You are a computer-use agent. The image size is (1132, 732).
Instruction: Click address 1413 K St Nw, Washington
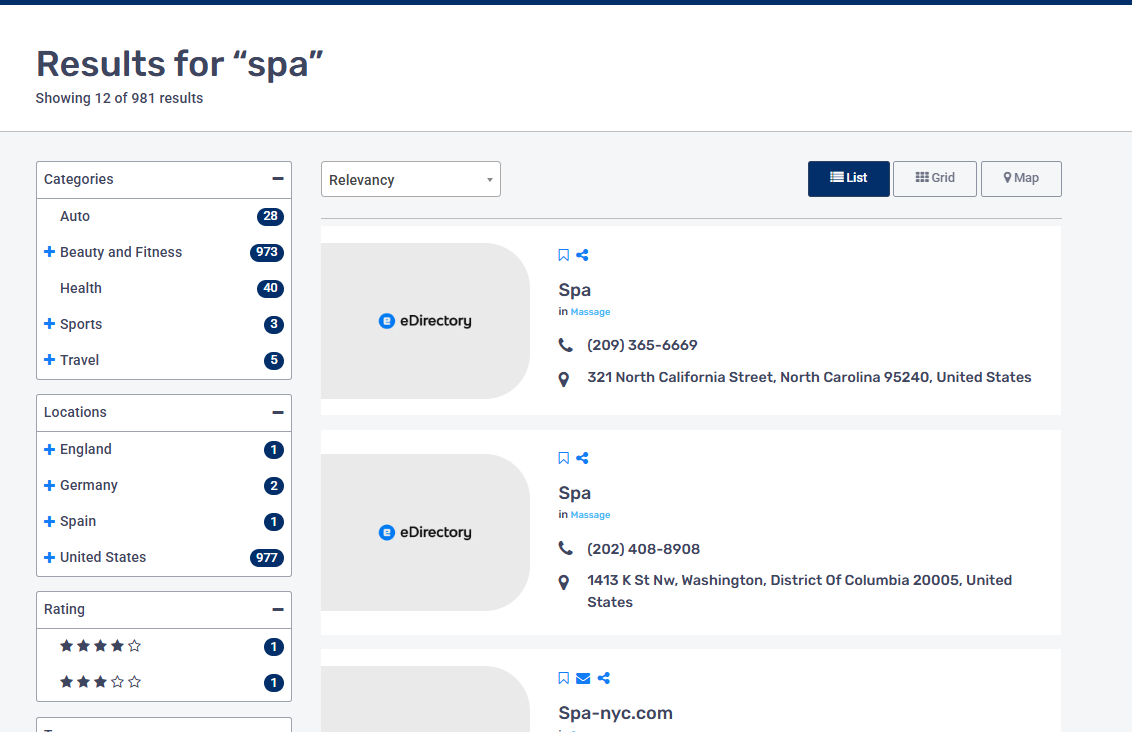pos(800,591)
